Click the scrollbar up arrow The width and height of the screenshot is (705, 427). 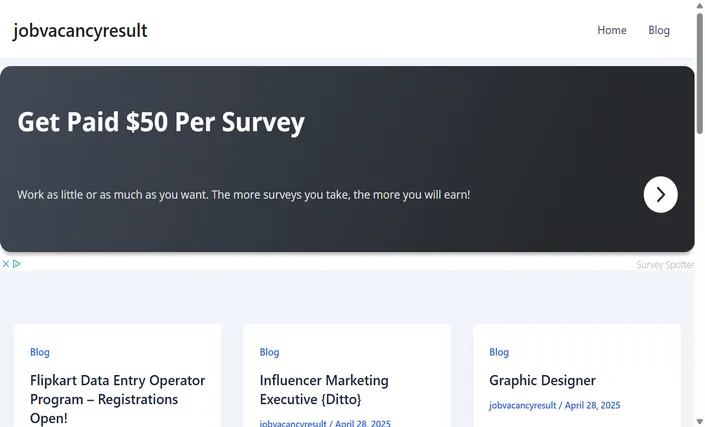700,5
